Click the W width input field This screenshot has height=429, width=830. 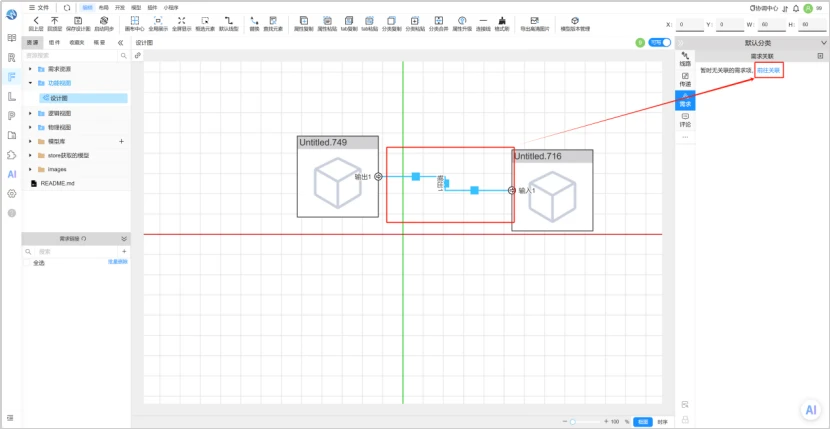click(x=772, y=24)
